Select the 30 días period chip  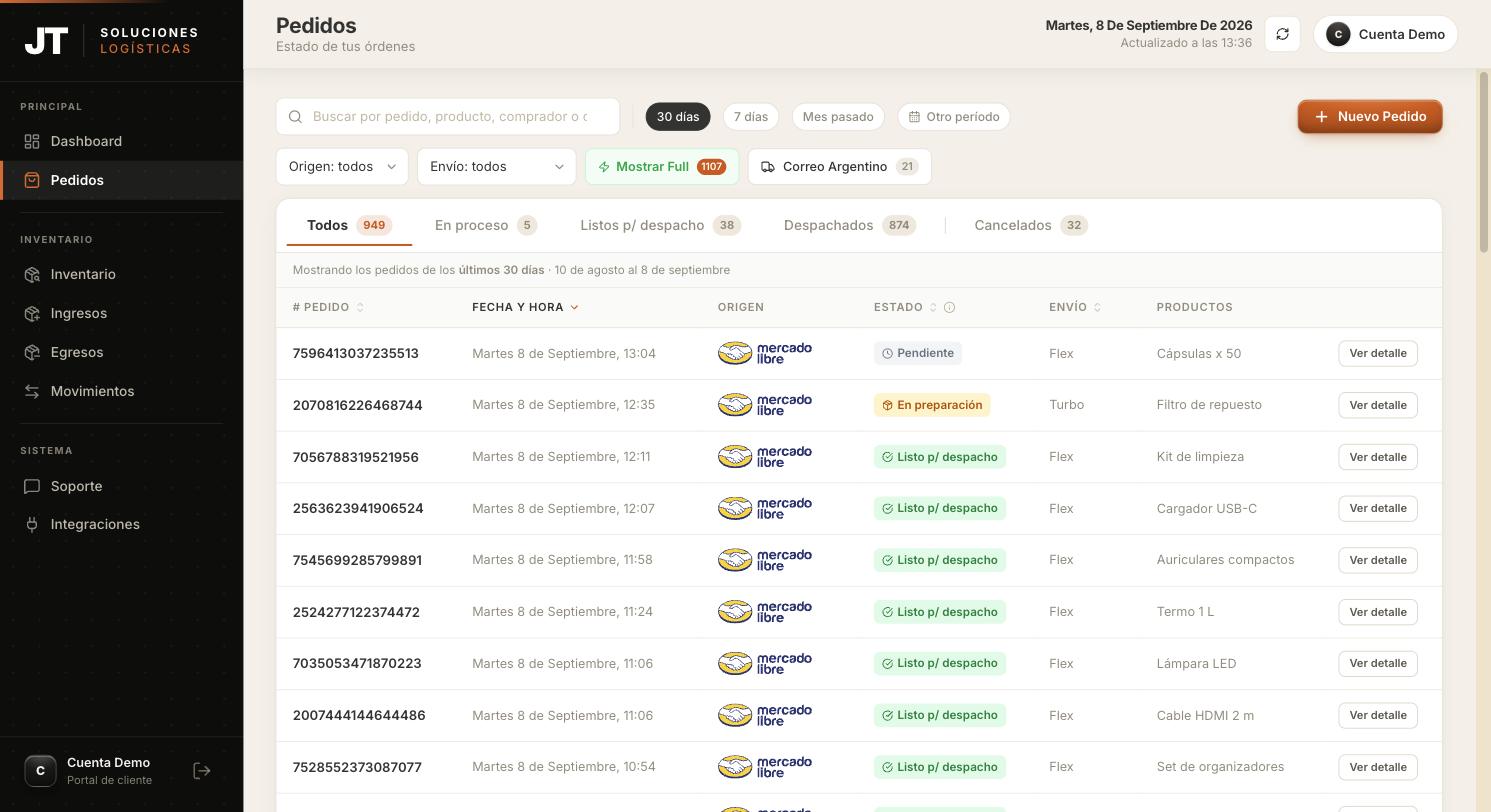pos(678,117)
